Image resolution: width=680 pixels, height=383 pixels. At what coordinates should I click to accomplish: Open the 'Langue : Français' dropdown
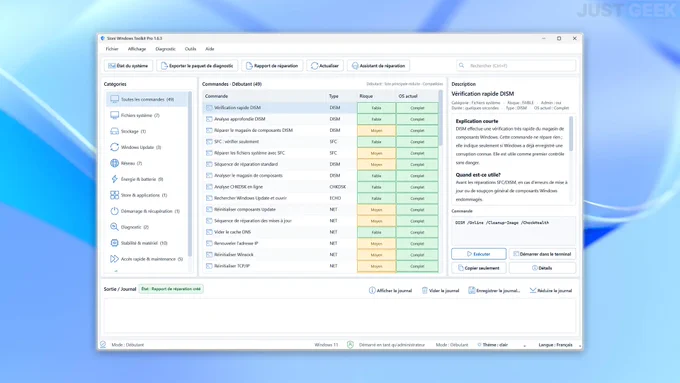coord(558,345)
